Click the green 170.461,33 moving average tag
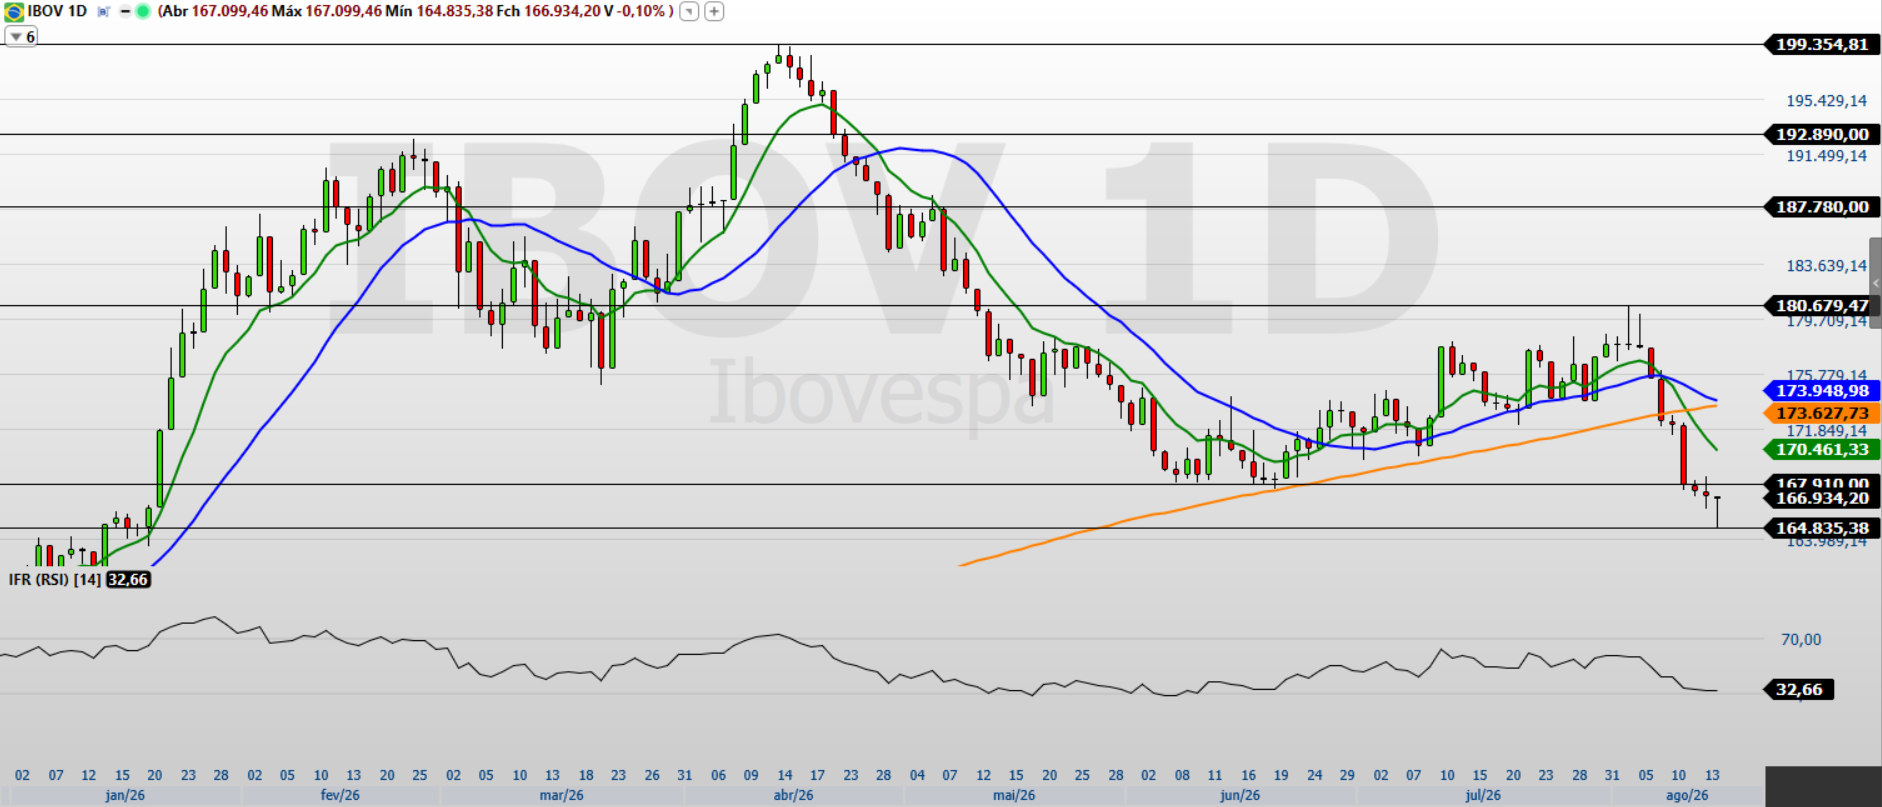This screenshot has width=1882, height=807. [x=1821, y=450]
